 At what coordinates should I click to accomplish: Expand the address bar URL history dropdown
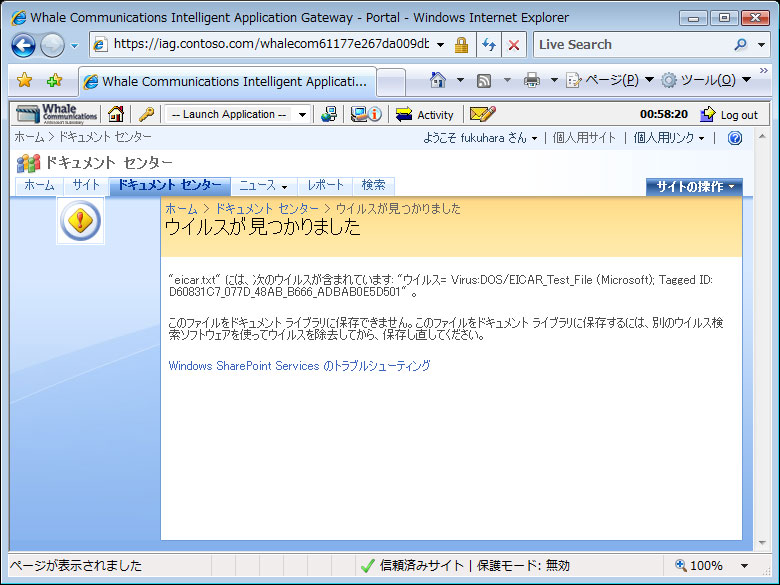click(441, 45)
